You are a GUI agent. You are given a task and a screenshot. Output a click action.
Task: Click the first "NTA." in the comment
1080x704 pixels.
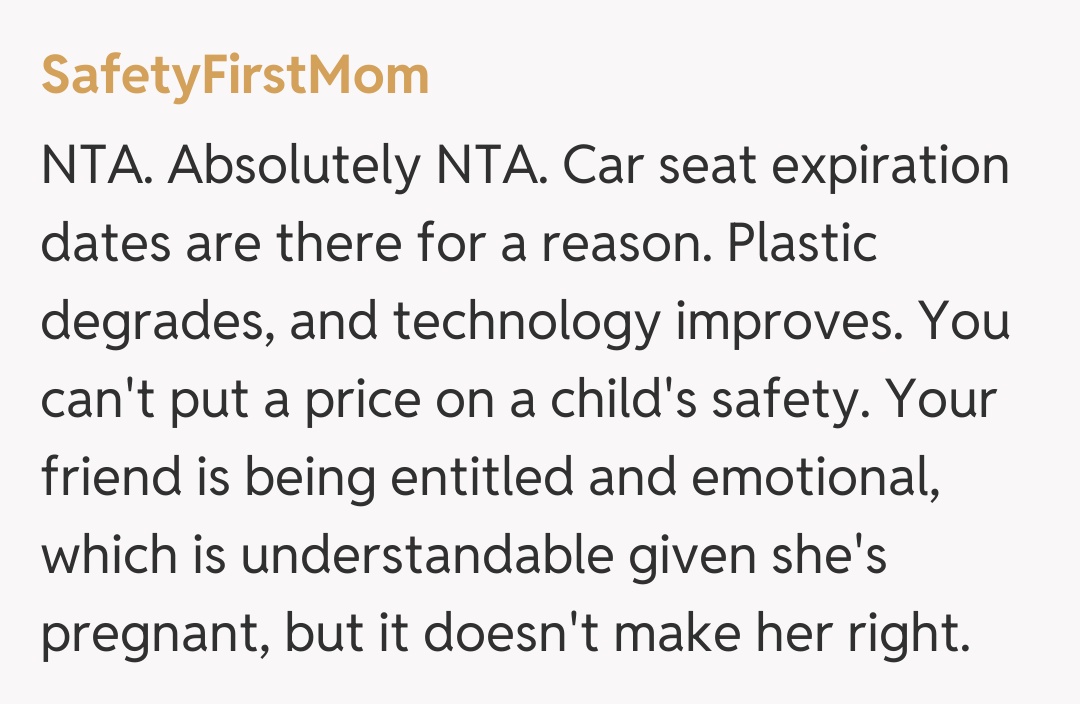point(96,166)
